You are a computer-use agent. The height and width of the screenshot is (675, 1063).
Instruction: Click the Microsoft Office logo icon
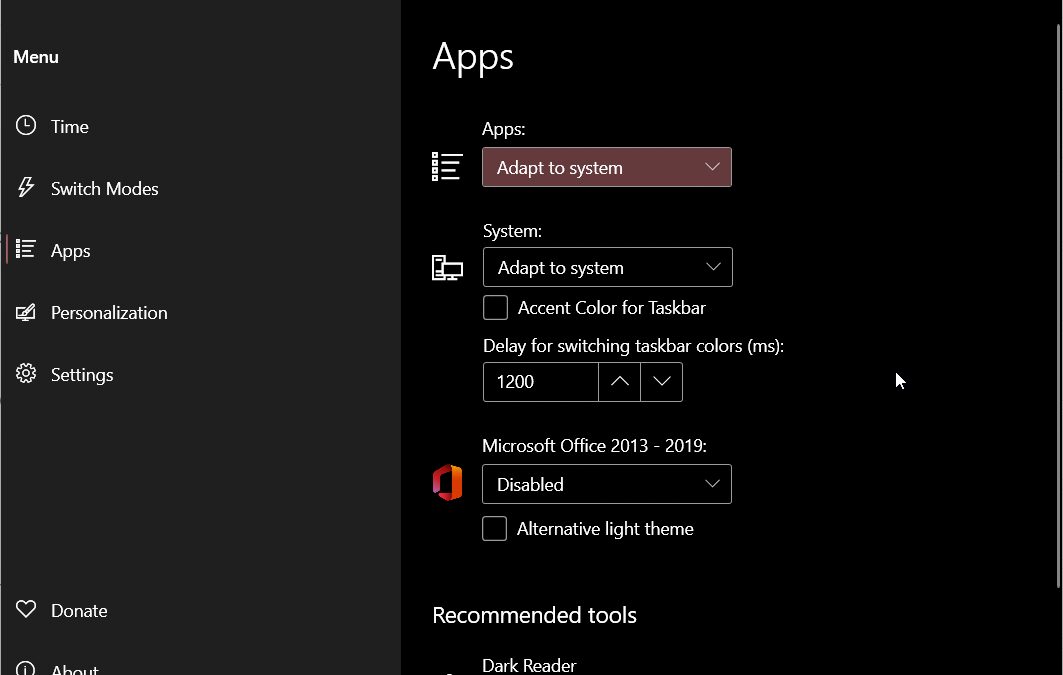pyautogui.click(x=447, y=483)
